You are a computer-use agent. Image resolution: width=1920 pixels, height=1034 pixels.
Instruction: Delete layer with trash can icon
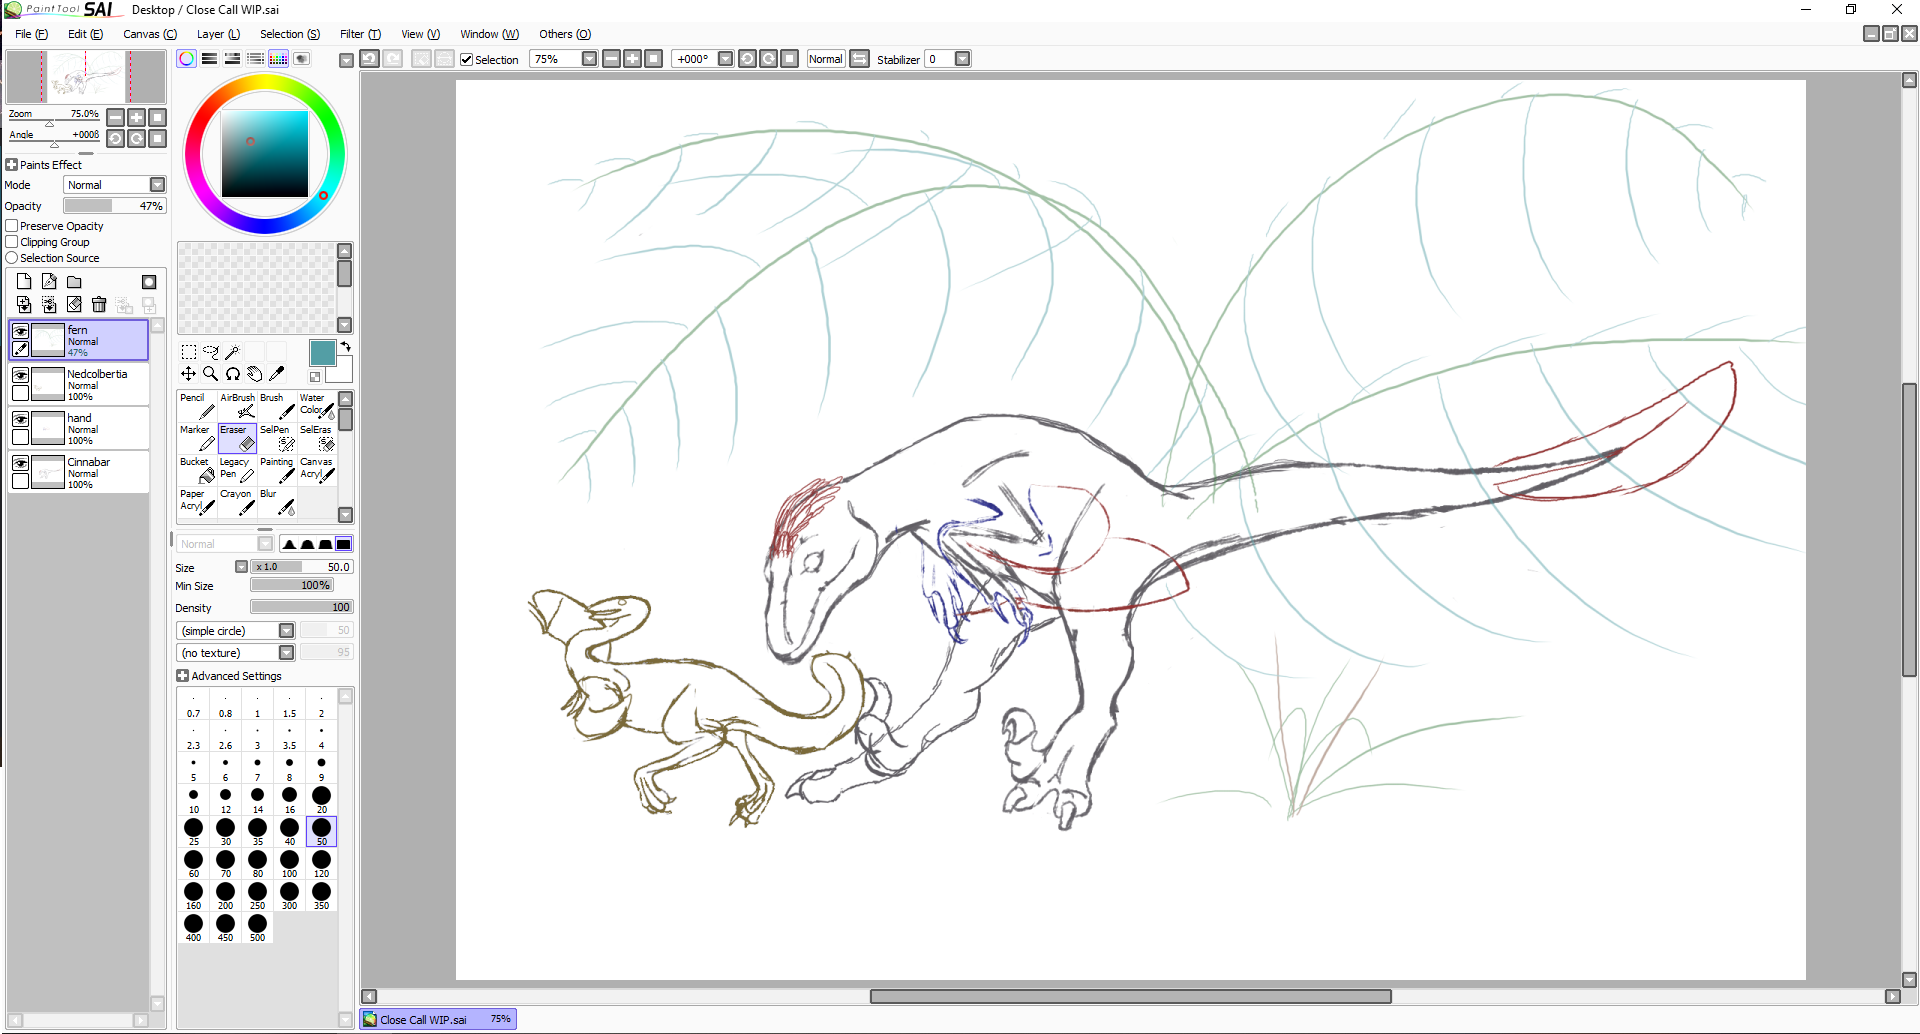point(99,305)
